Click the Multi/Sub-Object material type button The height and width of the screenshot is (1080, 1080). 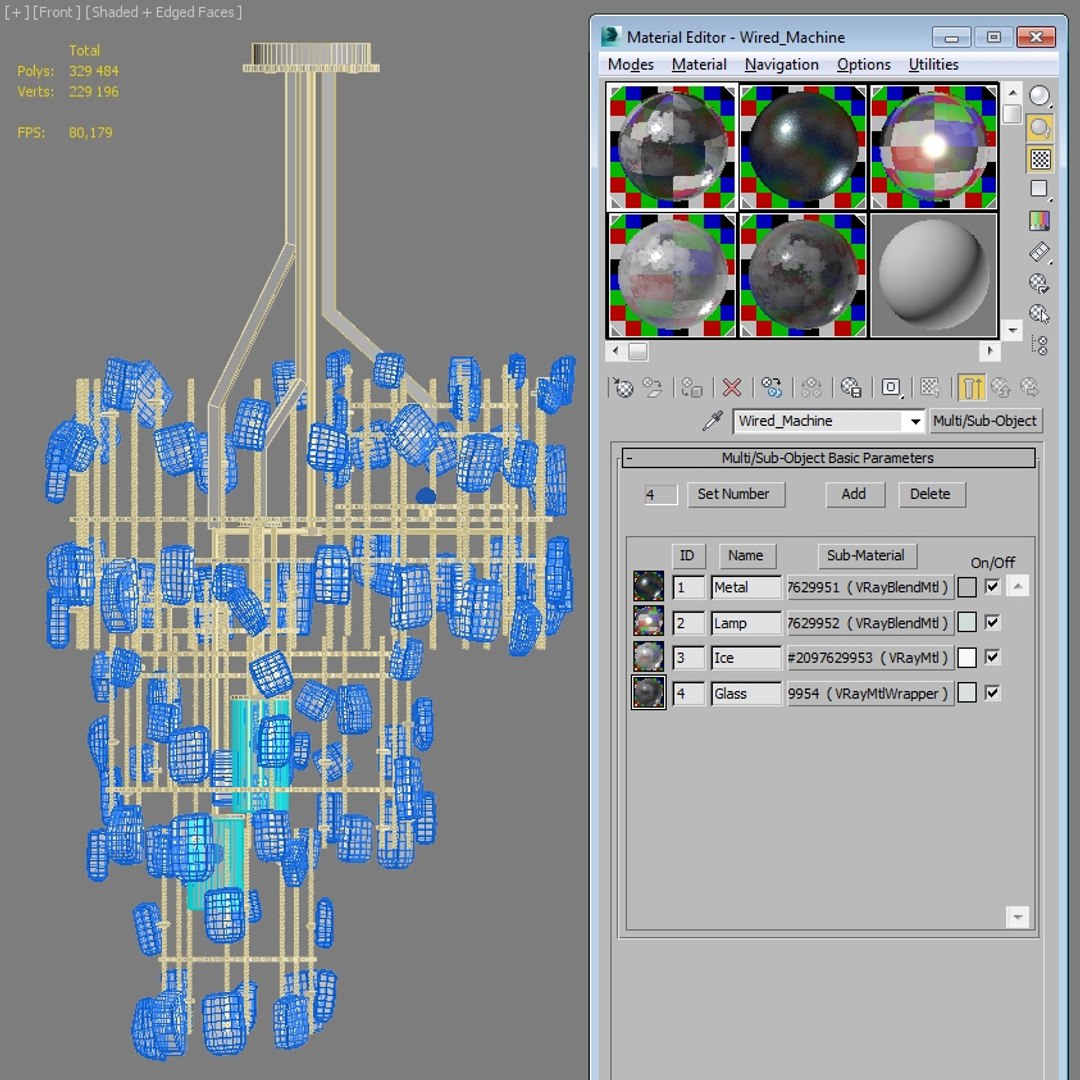[x=985, y=421]
